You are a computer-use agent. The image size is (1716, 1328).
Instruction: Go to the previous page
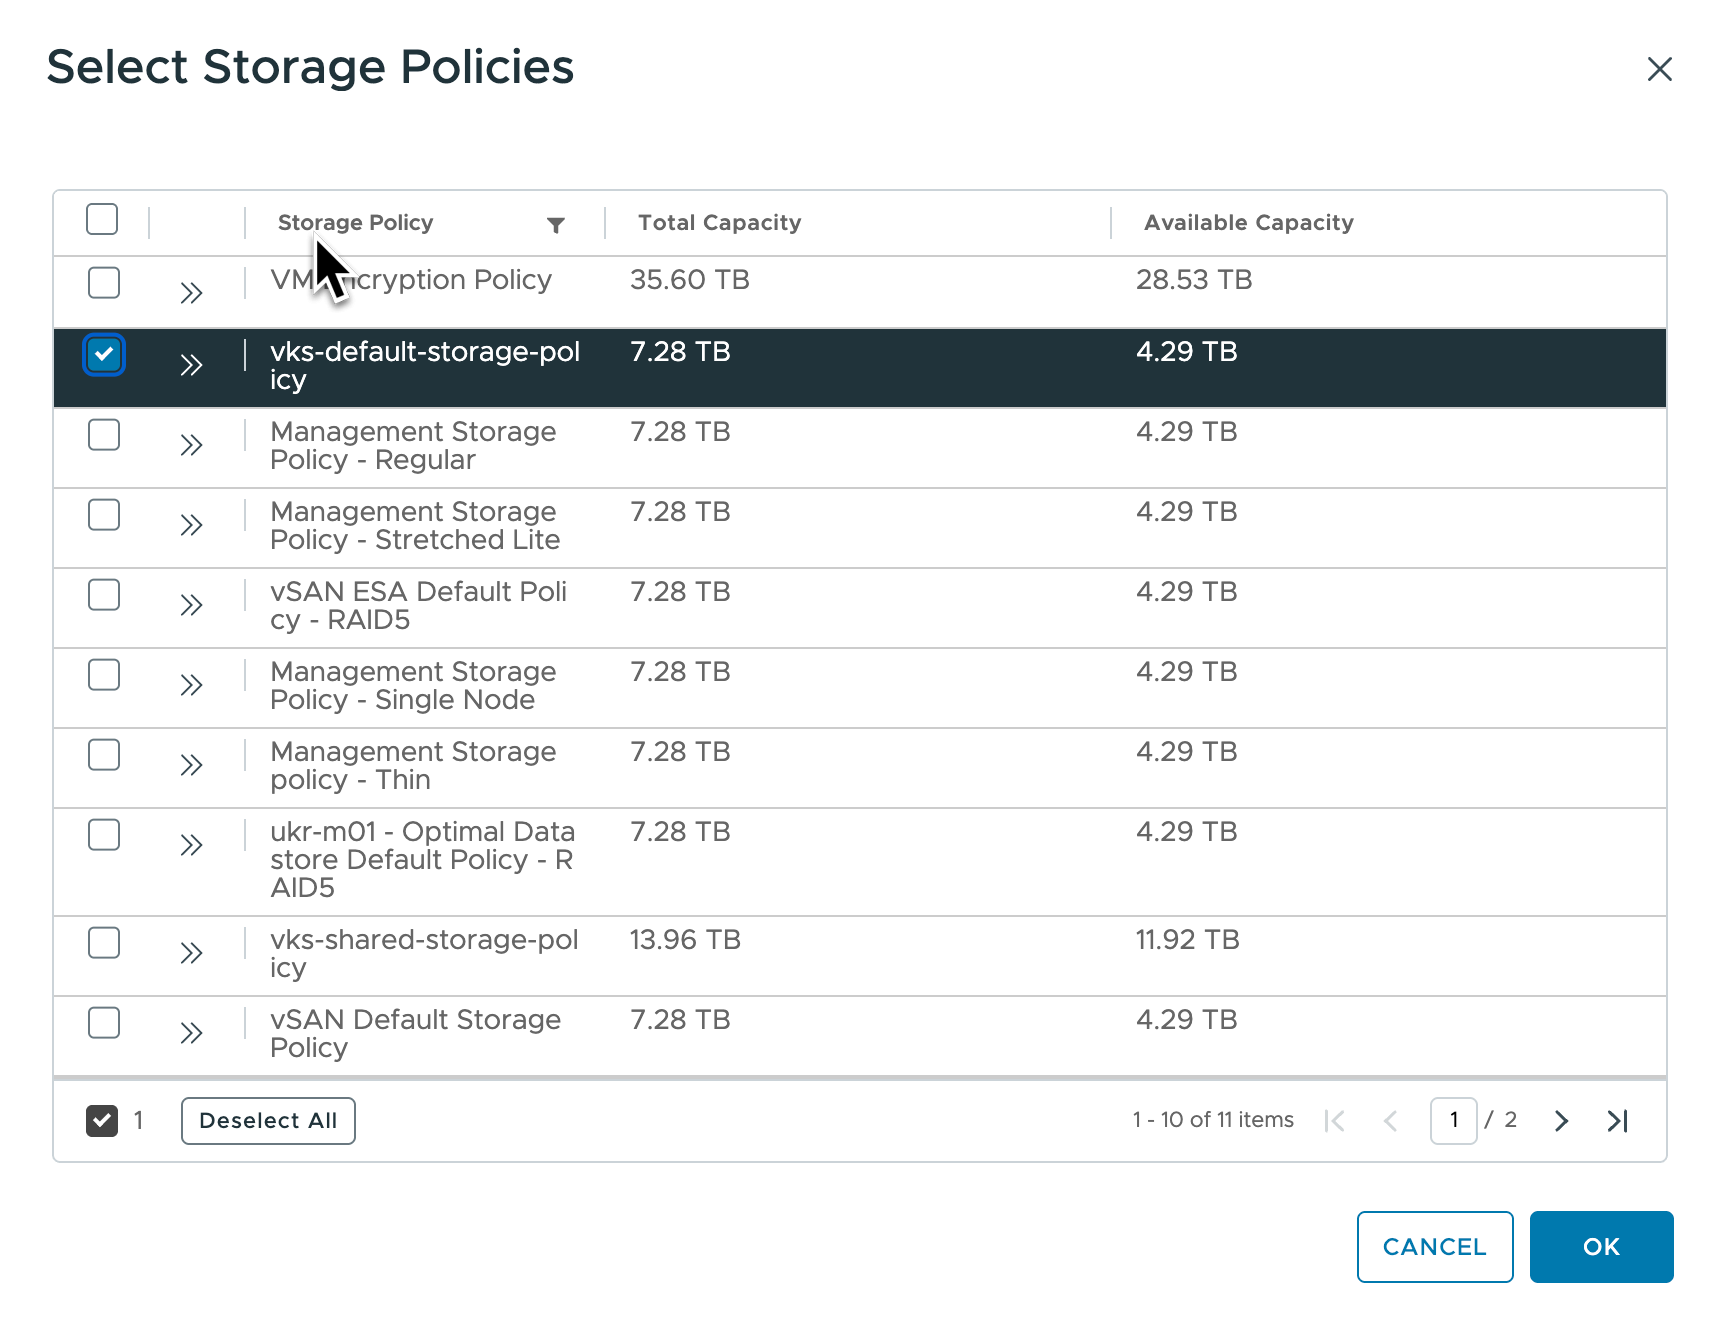[1390, 1120]
